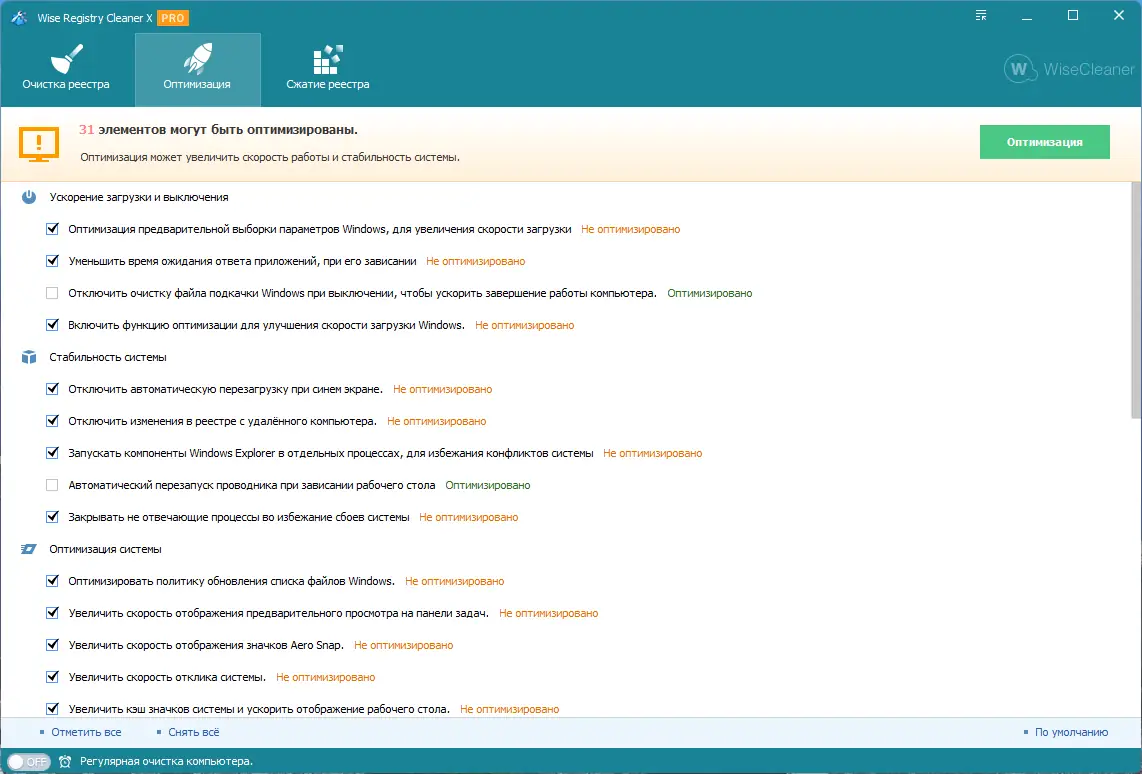
Task: Toggle the regular cleaning OFF switch
Action: 28,762
